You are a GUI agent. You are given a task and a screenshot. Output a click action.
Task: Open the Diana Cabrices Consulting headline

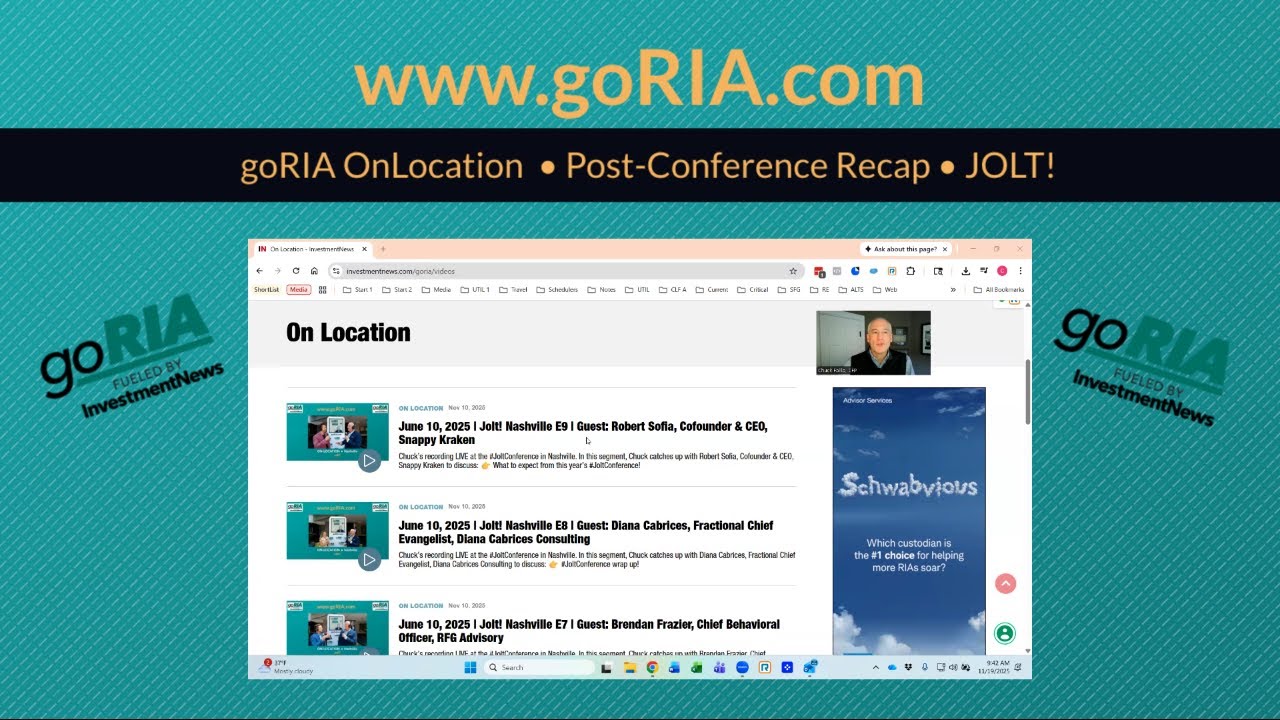tap(586, 532)
